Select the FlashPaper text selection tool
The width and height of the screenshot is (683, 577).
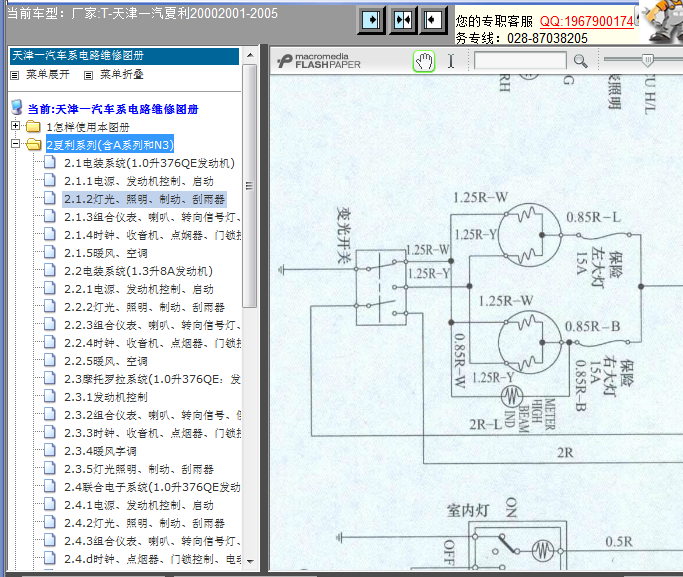451,61
